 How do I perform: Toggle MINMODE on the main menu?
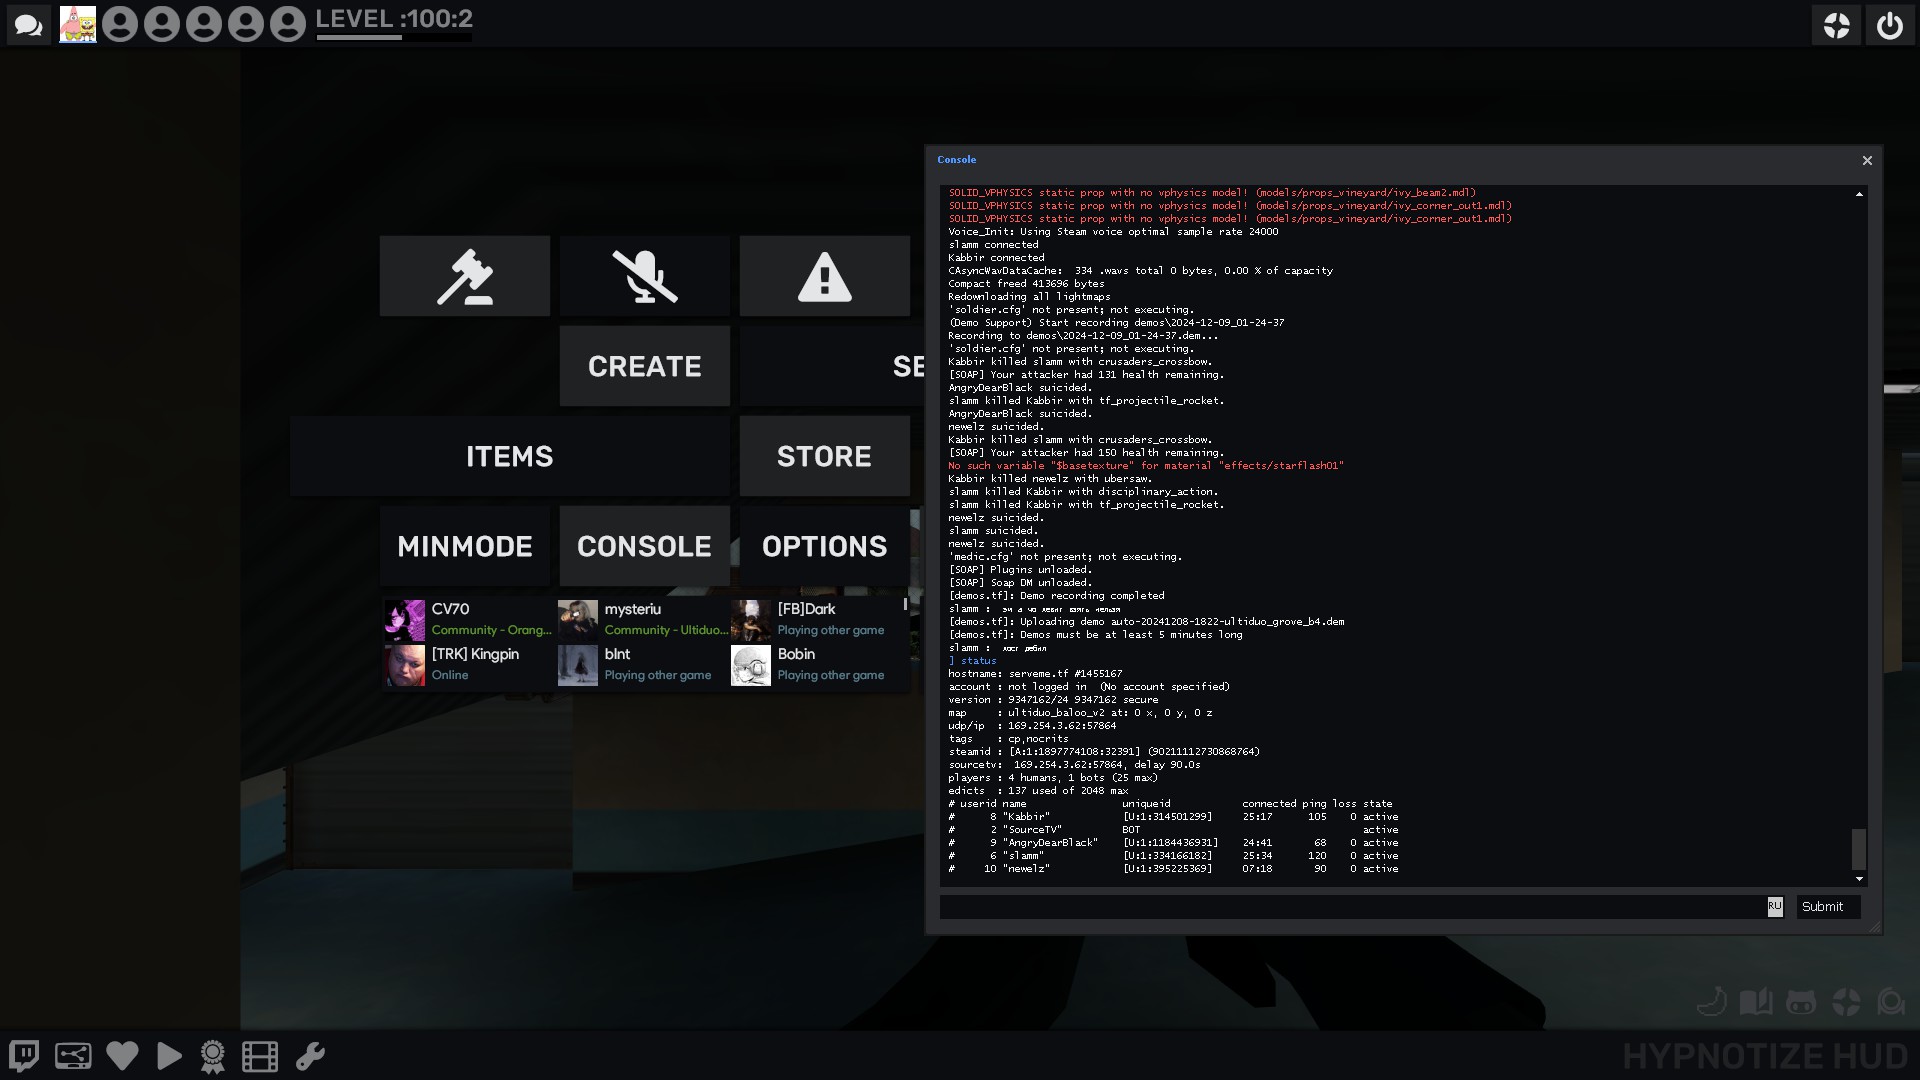(465, 546)
